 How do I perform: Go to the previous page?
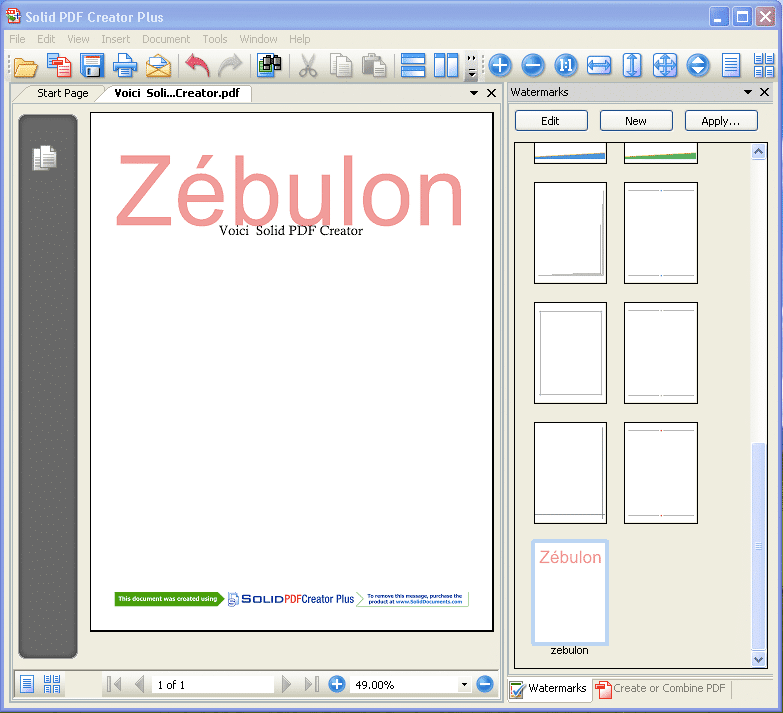pyautogui.click(x=139, y=684)
